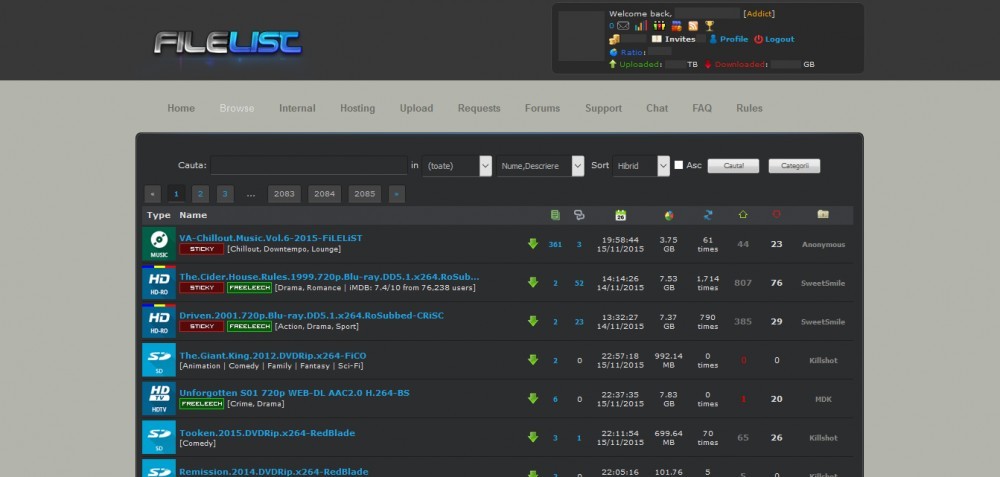Download Tooken.2015 via green arrow
The width and height of the screenshot is (1000, 477).
pyautogui.click(x=533, y=437)
